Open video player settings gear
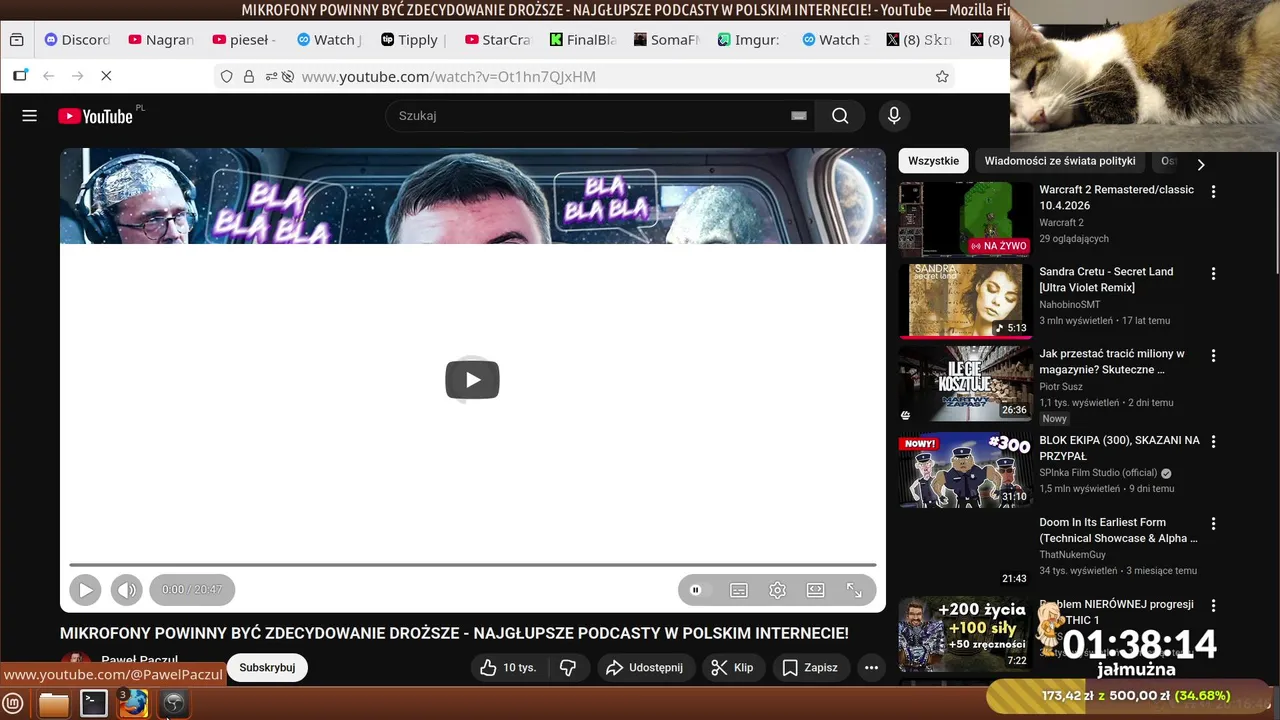 tap(777, 590)
